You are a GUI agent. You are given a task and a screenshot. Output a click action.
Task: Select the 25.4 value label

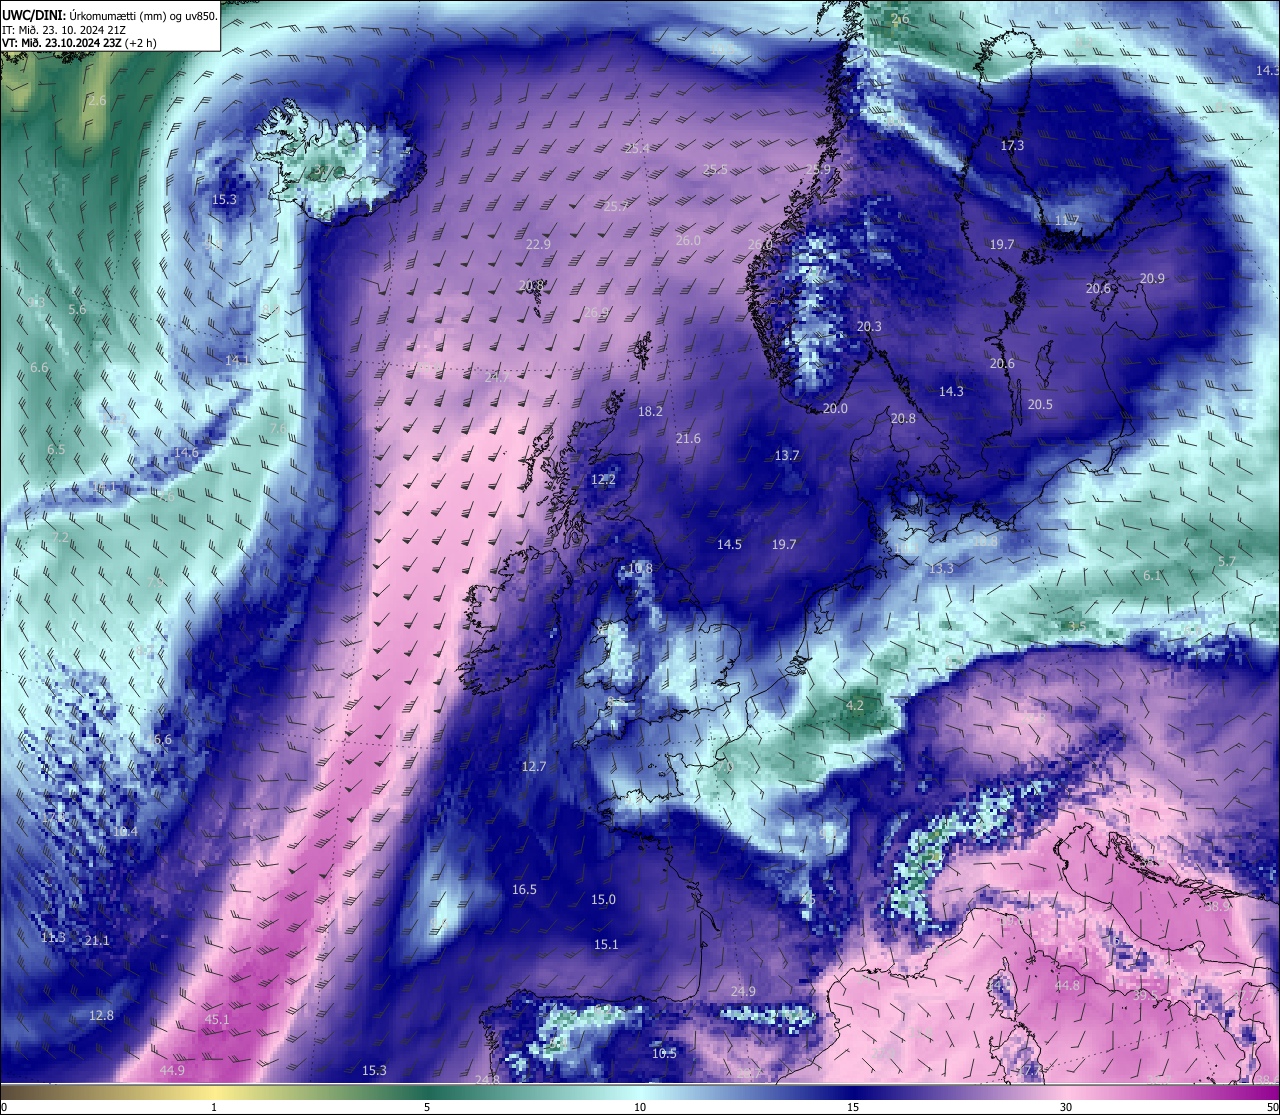(637, 149)
